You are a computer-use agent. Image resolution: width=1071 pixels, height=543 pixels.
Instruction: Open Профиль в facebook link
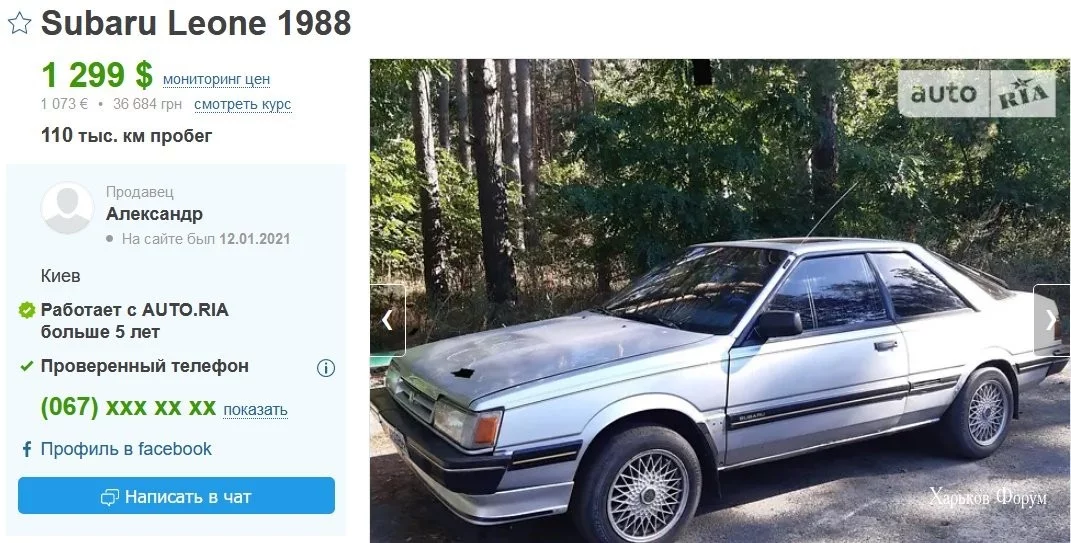point(126,449)
